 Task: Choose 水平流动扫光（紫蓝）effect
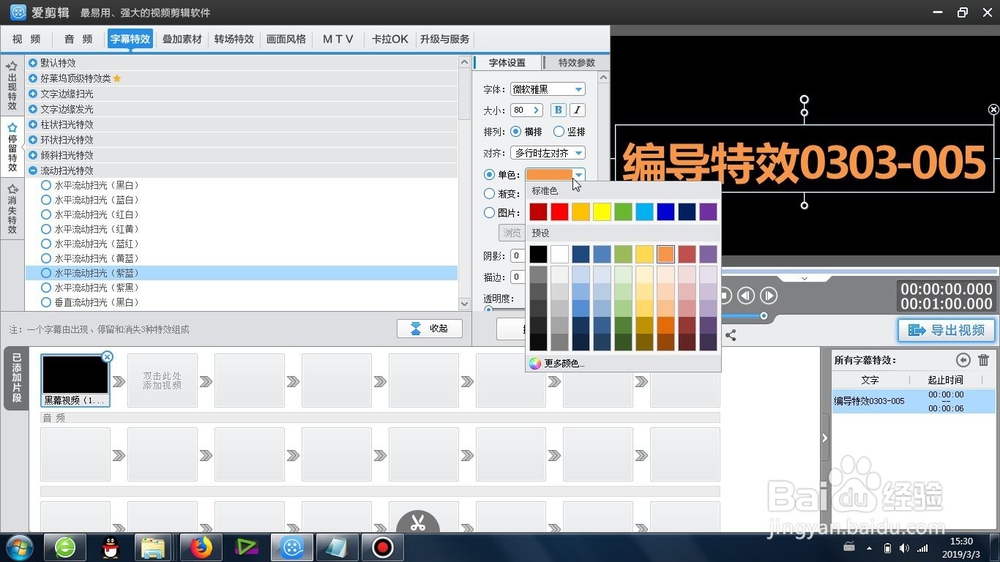coord(46,273)
